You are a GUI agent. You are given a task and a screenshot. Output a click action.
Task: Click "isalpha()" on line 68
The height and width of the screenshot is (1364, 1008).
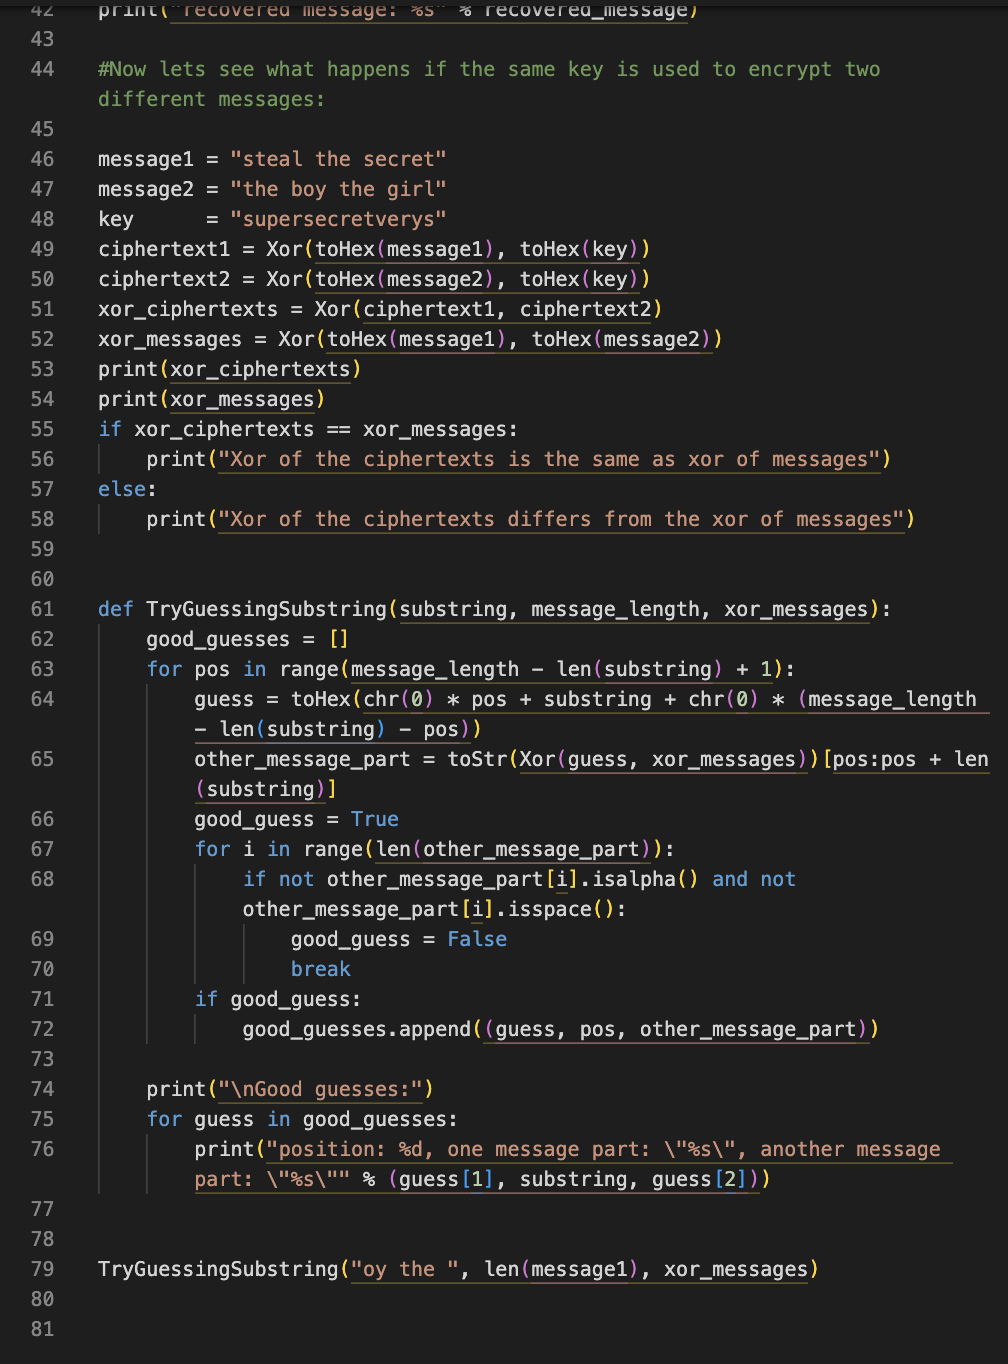tap(646, 879)
